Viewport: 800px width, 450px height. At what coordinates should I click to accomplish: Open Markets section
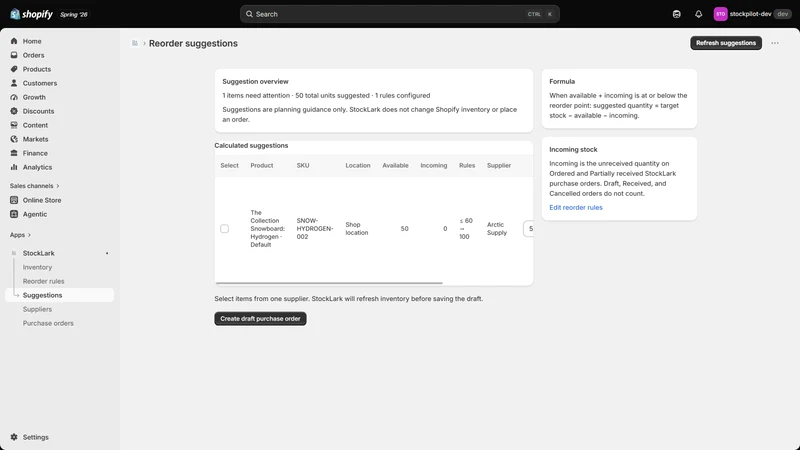coord(35,139)
